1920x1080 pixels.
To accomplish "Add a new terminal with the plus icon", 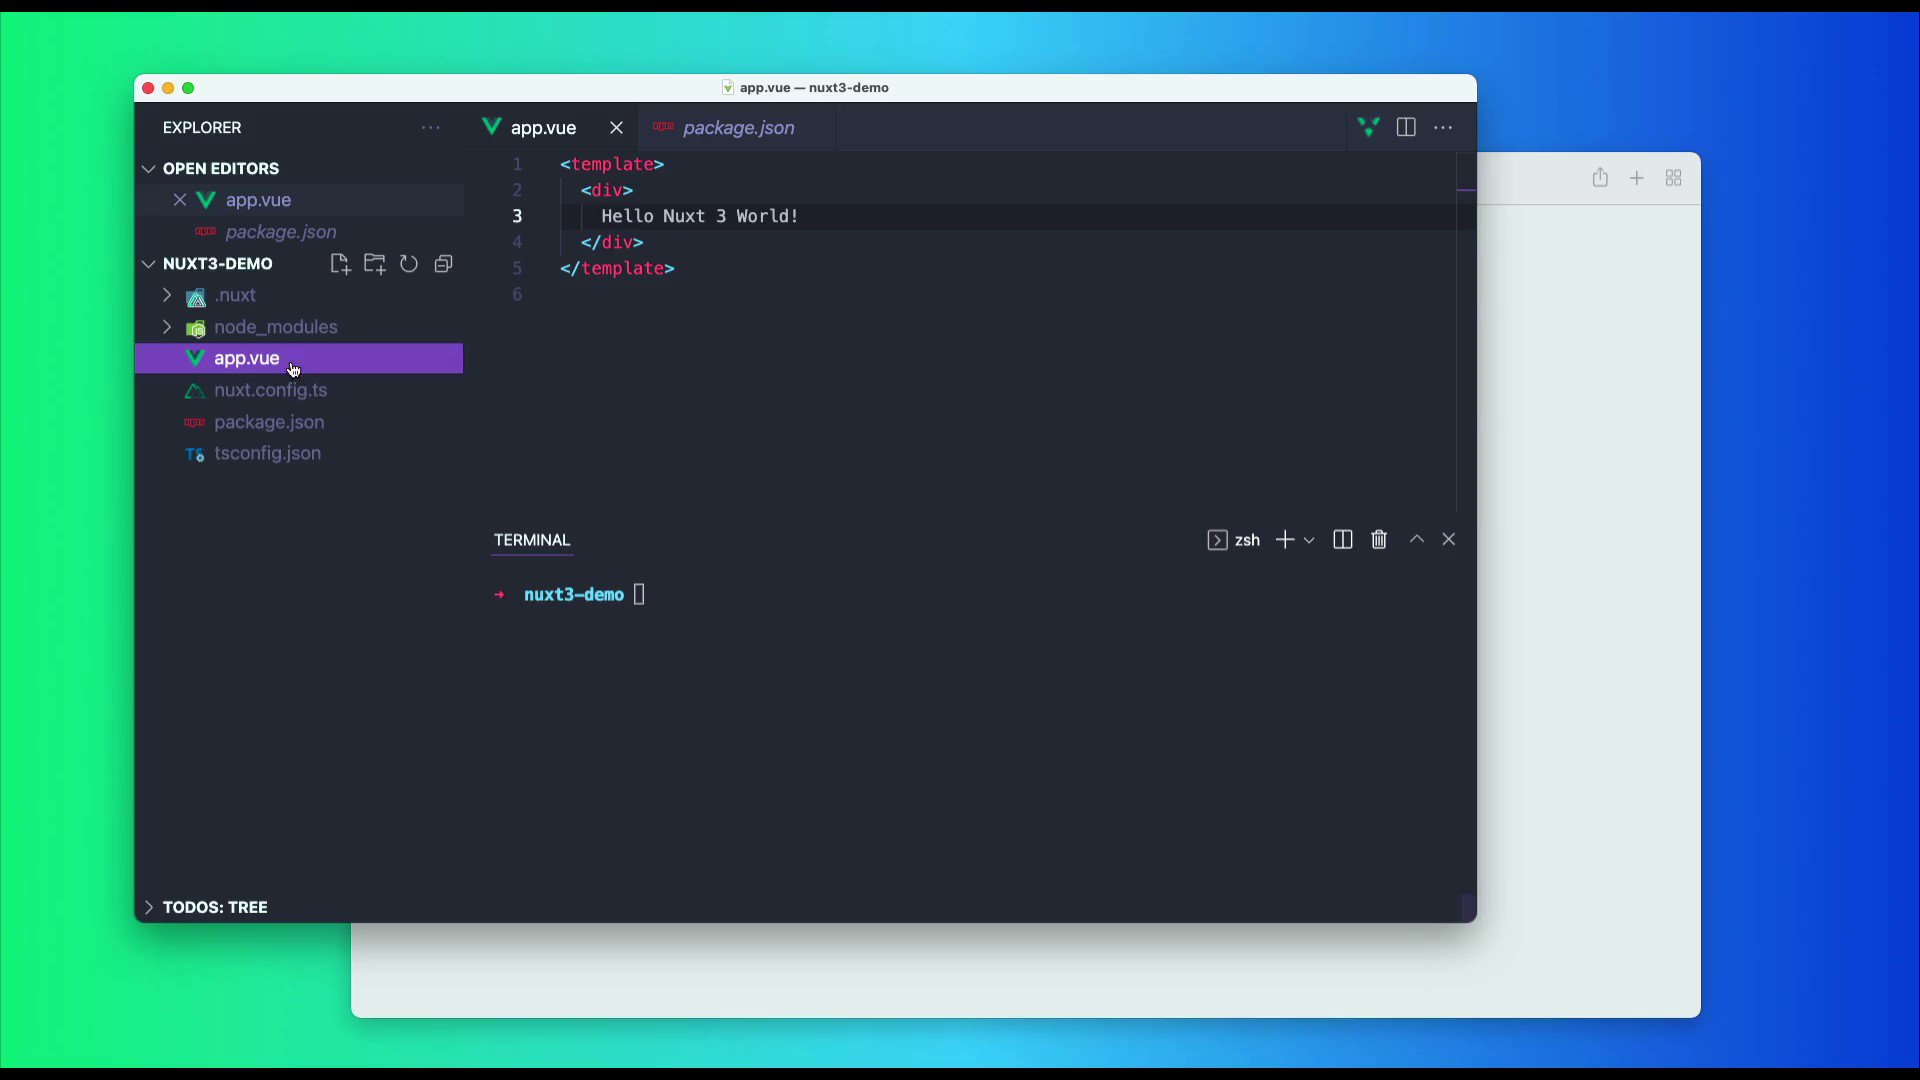I will (x=1285, y=540).
